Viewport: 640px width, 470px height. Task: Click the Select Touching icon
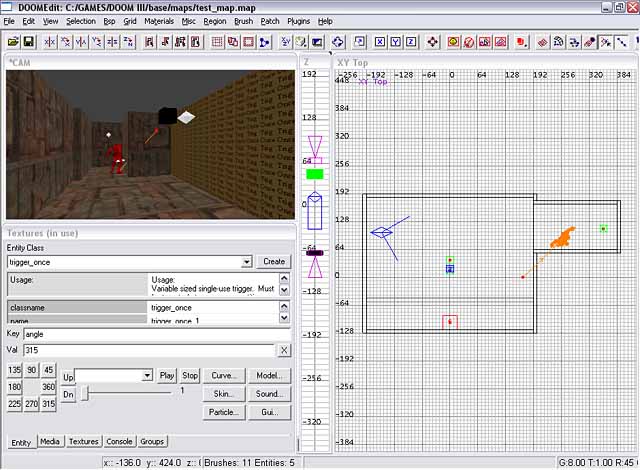tap(165, 42)
